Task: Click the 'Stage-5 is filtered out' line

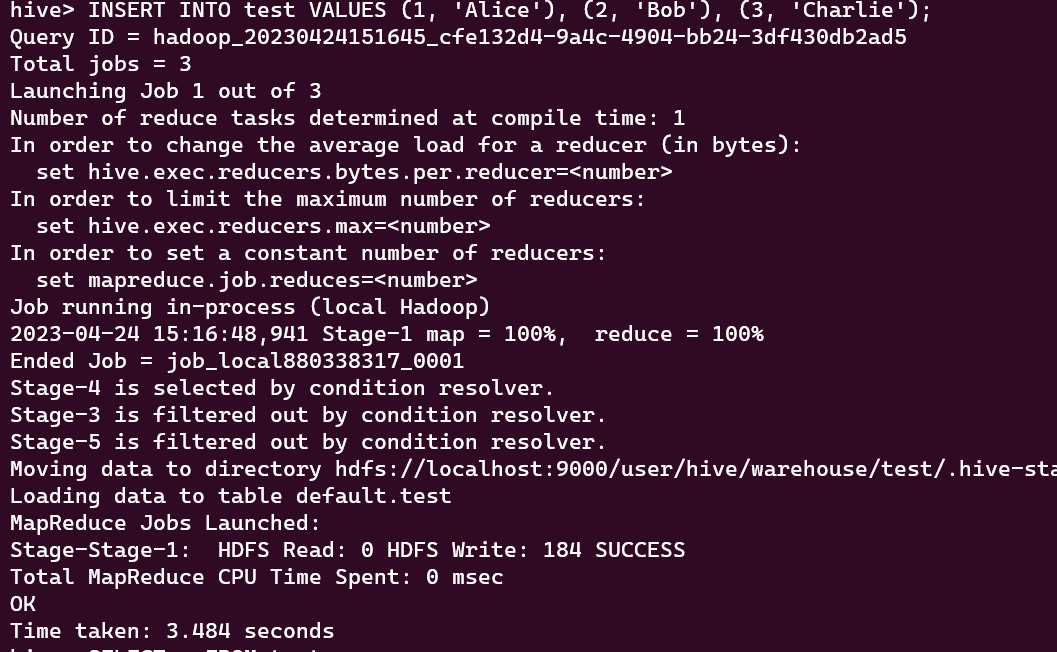Action: 308,443
